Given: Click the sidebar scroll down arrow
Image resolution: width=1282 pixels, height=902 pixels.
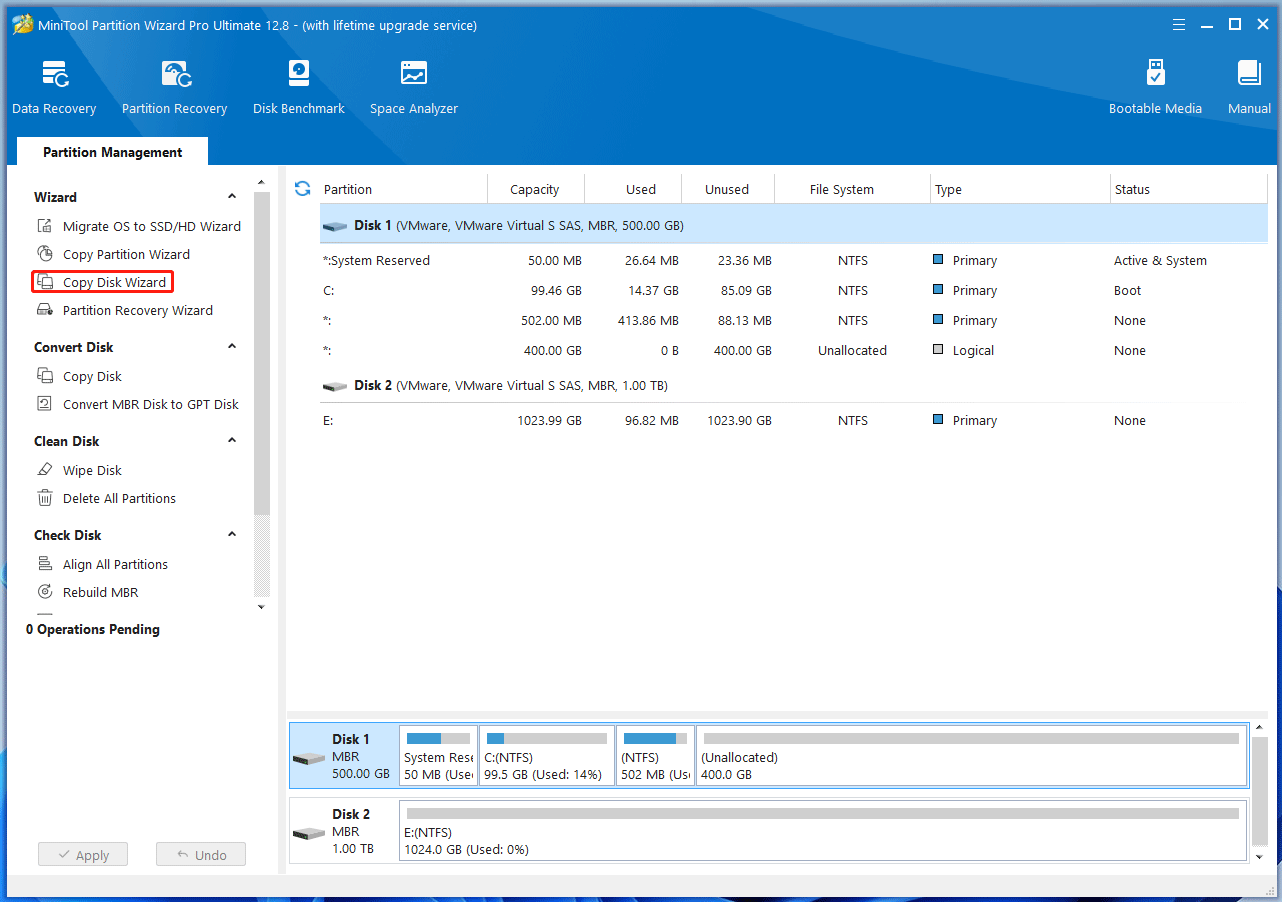Looking at the screenshot, I should tap(262, 607).
